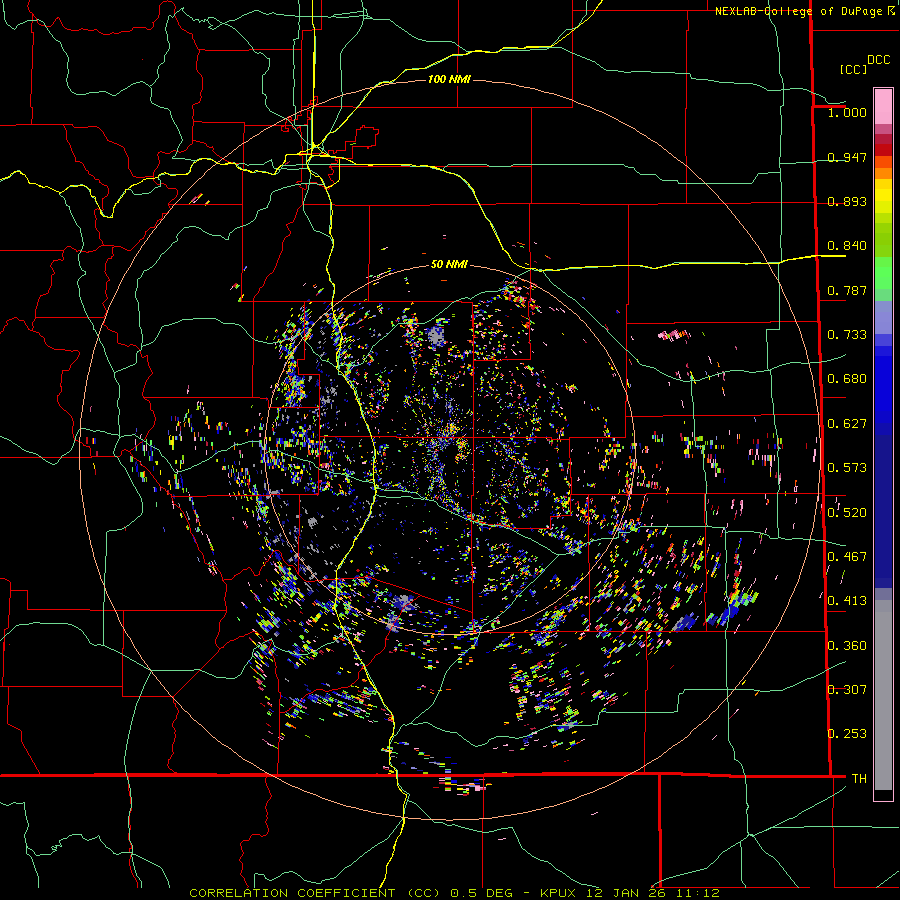Click the bright green color bar segment
The image size is (900, 900).
(883, 274)
